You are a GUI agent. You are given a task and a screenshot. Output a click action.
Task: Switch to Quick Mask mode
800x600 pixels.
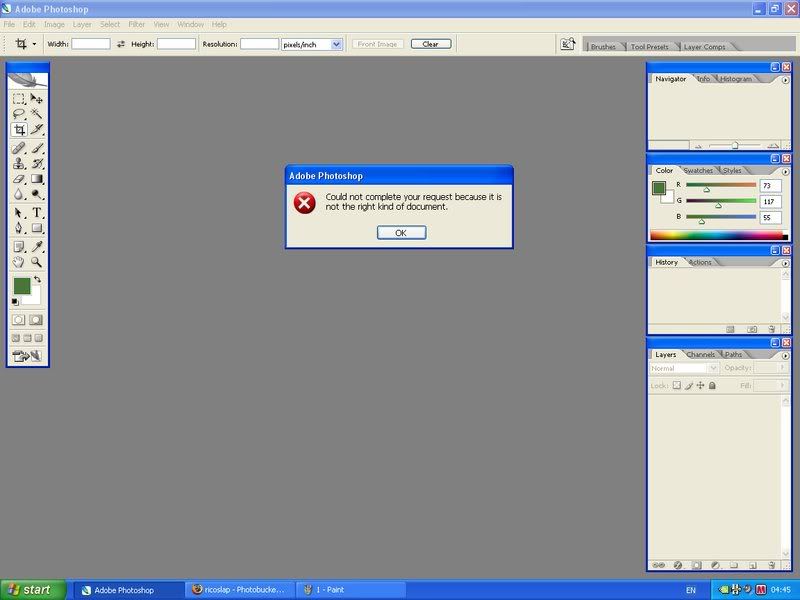point(36,320)
